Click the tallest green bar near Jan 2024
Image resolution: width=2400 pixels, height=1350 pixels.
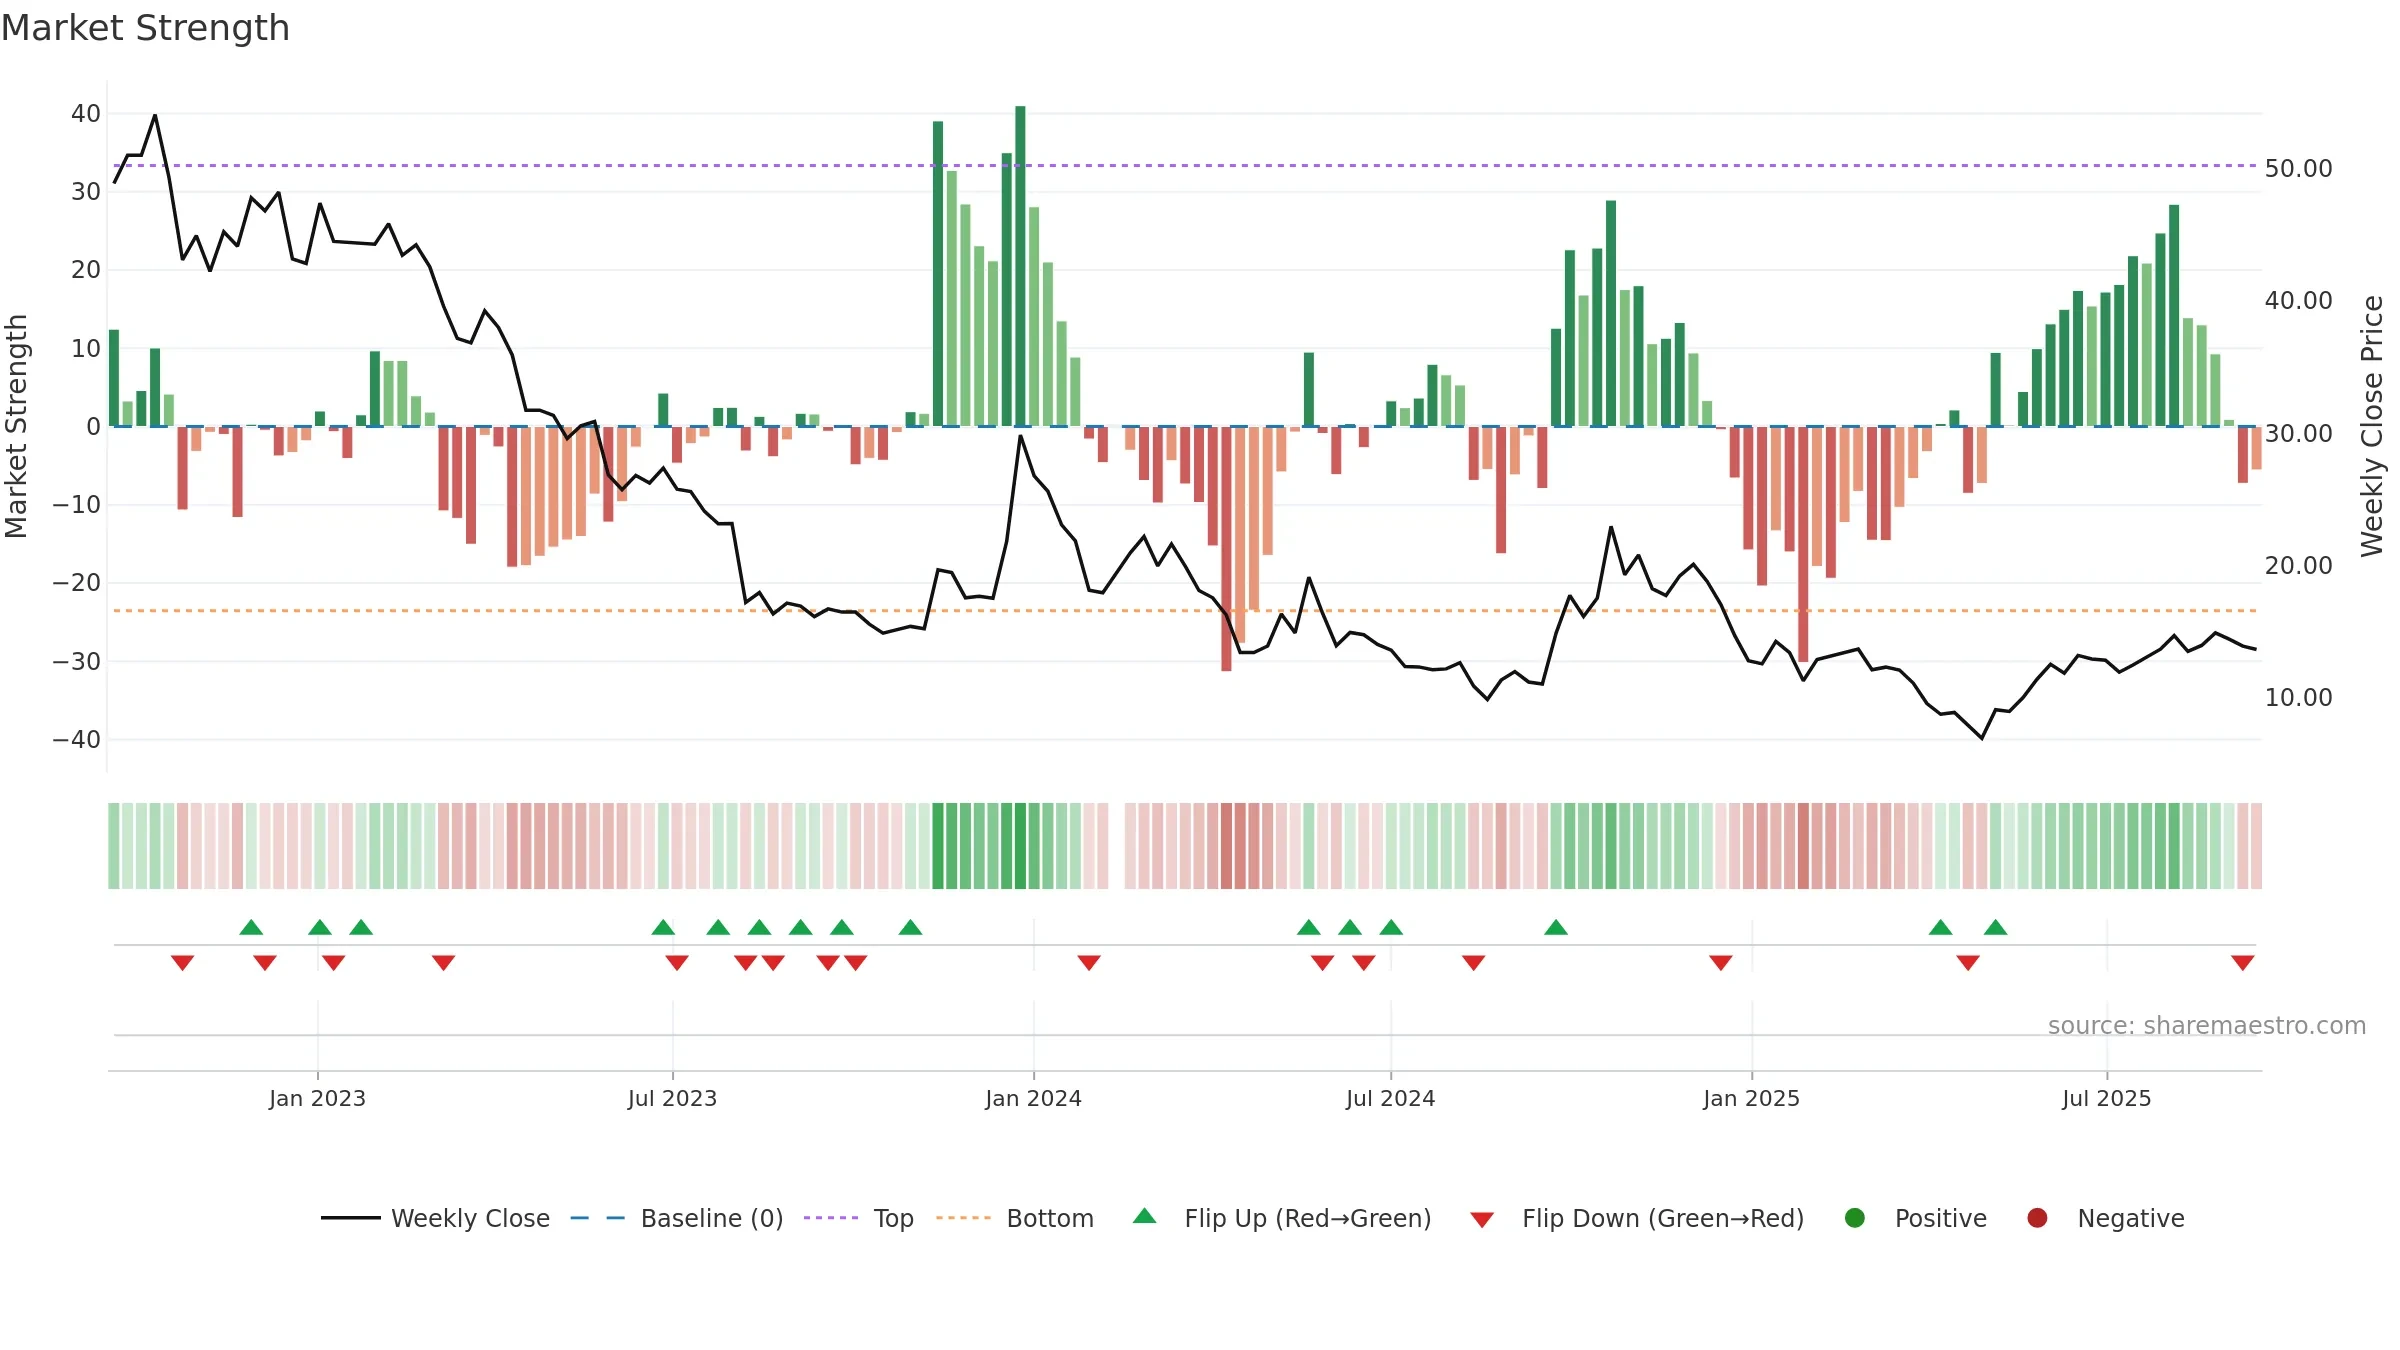pyautogui.click(x=1020, y=266)
